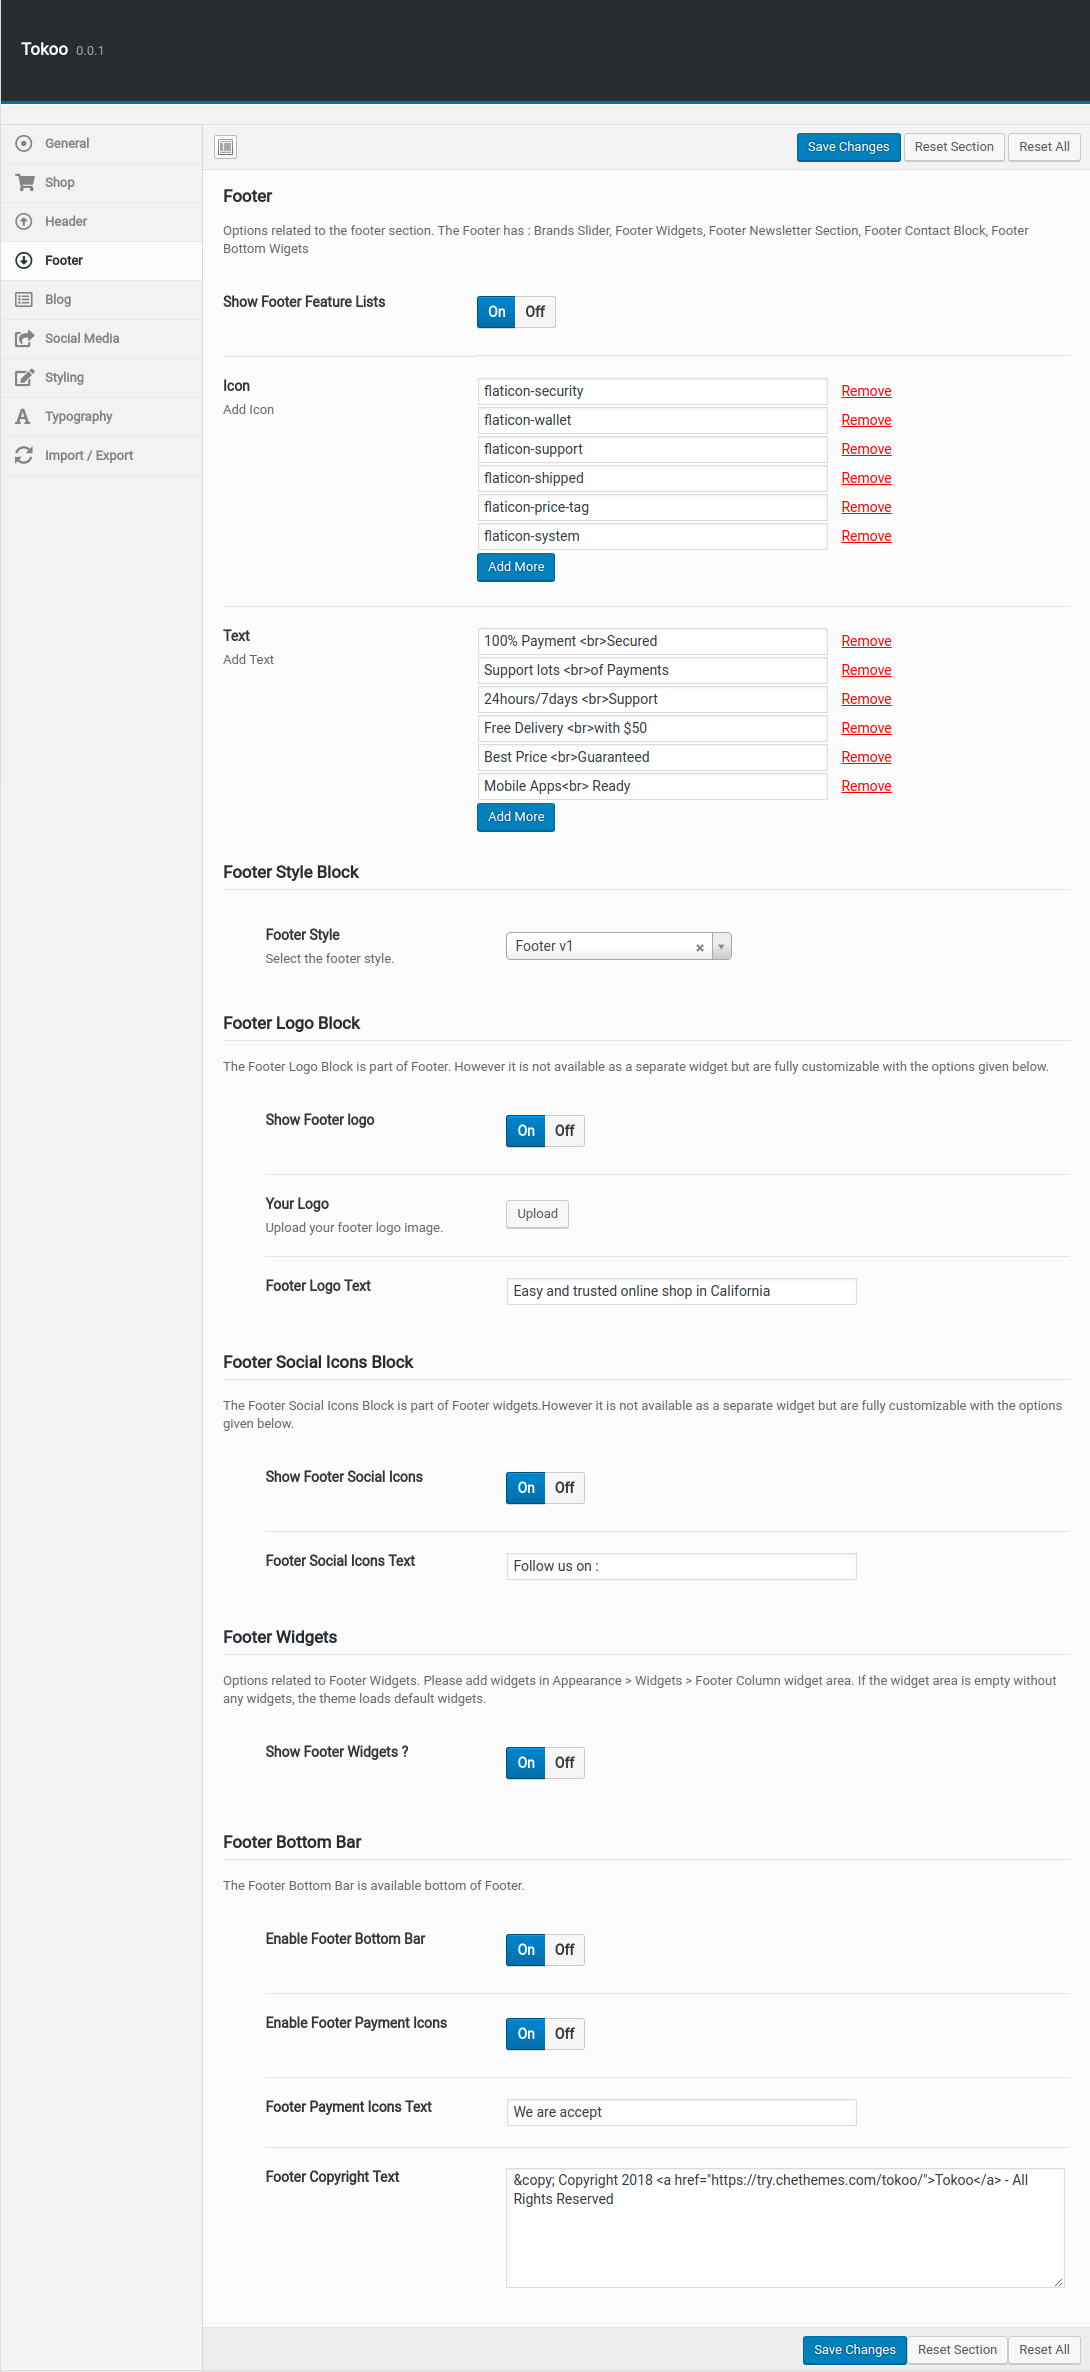This screenshot has height=2372, width=1090.
Task: Click the Social Media share icon
Action: coord(24,338)
